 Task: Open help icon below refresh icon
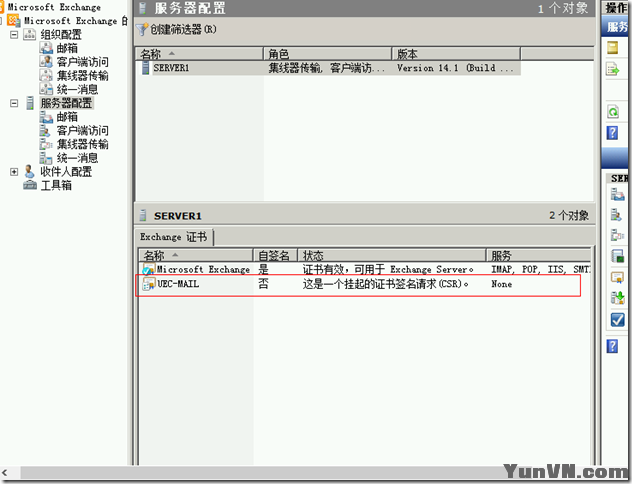pyautogui.click(x=612, y=133)
